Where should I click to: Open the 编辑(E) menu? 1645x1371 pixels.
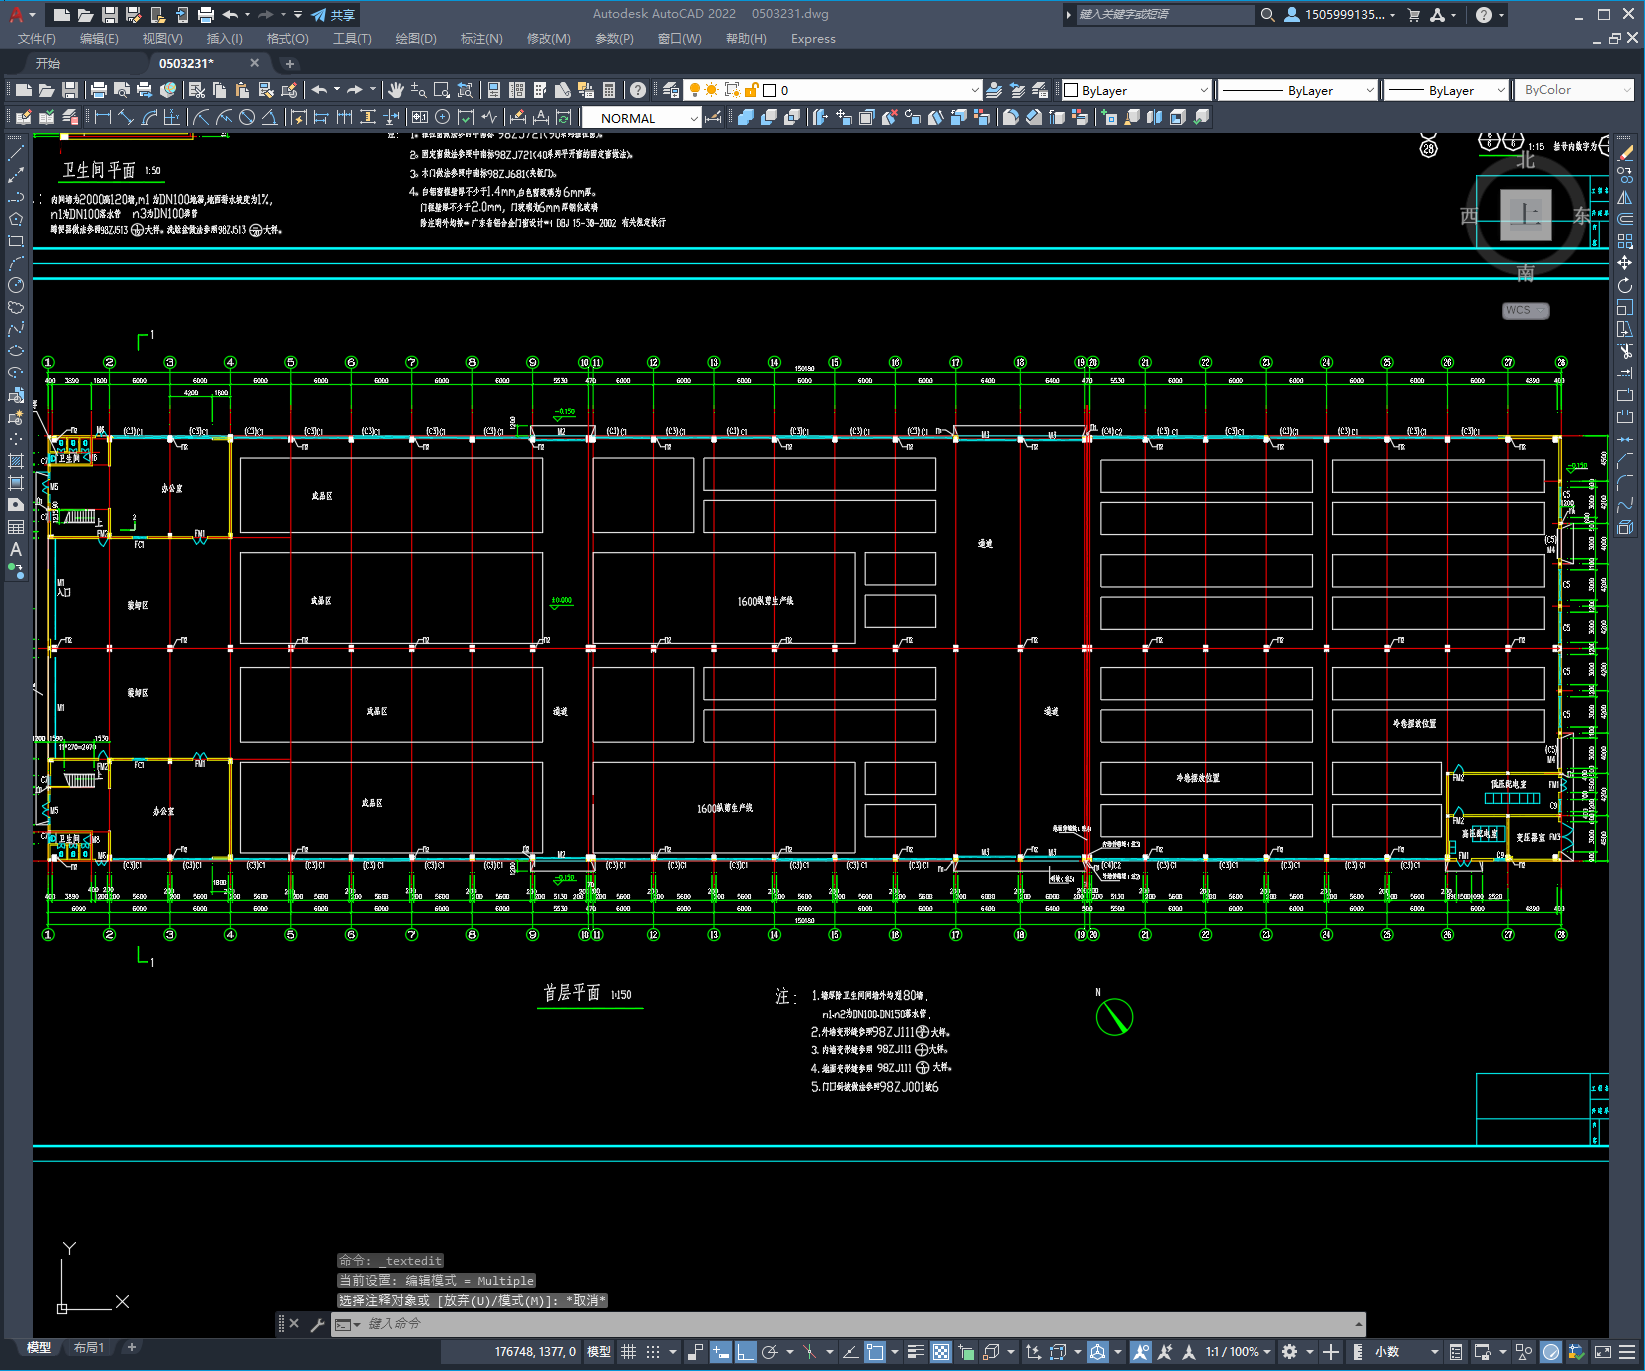coord(99,39)
